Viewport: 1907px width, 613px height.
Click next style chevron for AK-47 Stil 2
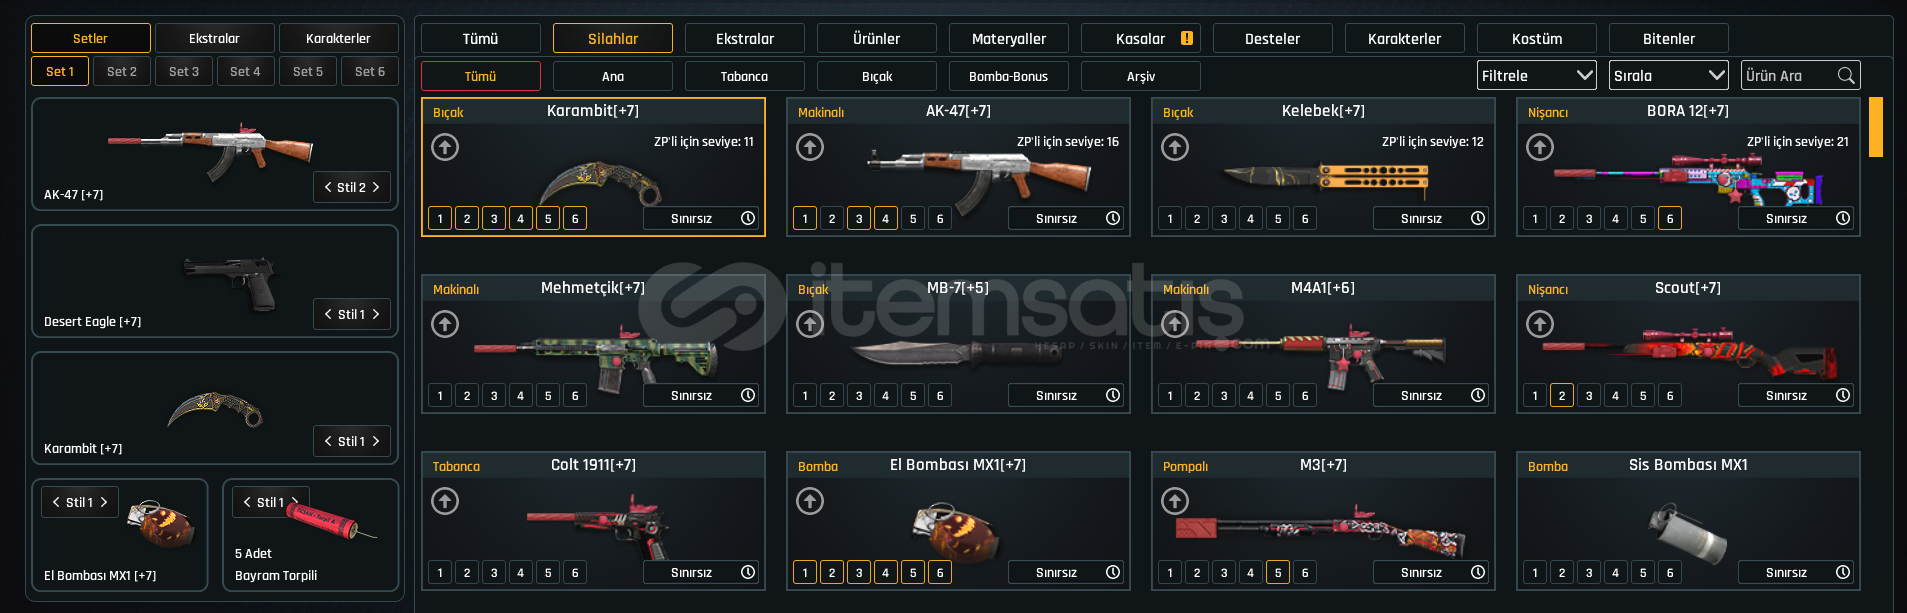(x=376, y=187)
